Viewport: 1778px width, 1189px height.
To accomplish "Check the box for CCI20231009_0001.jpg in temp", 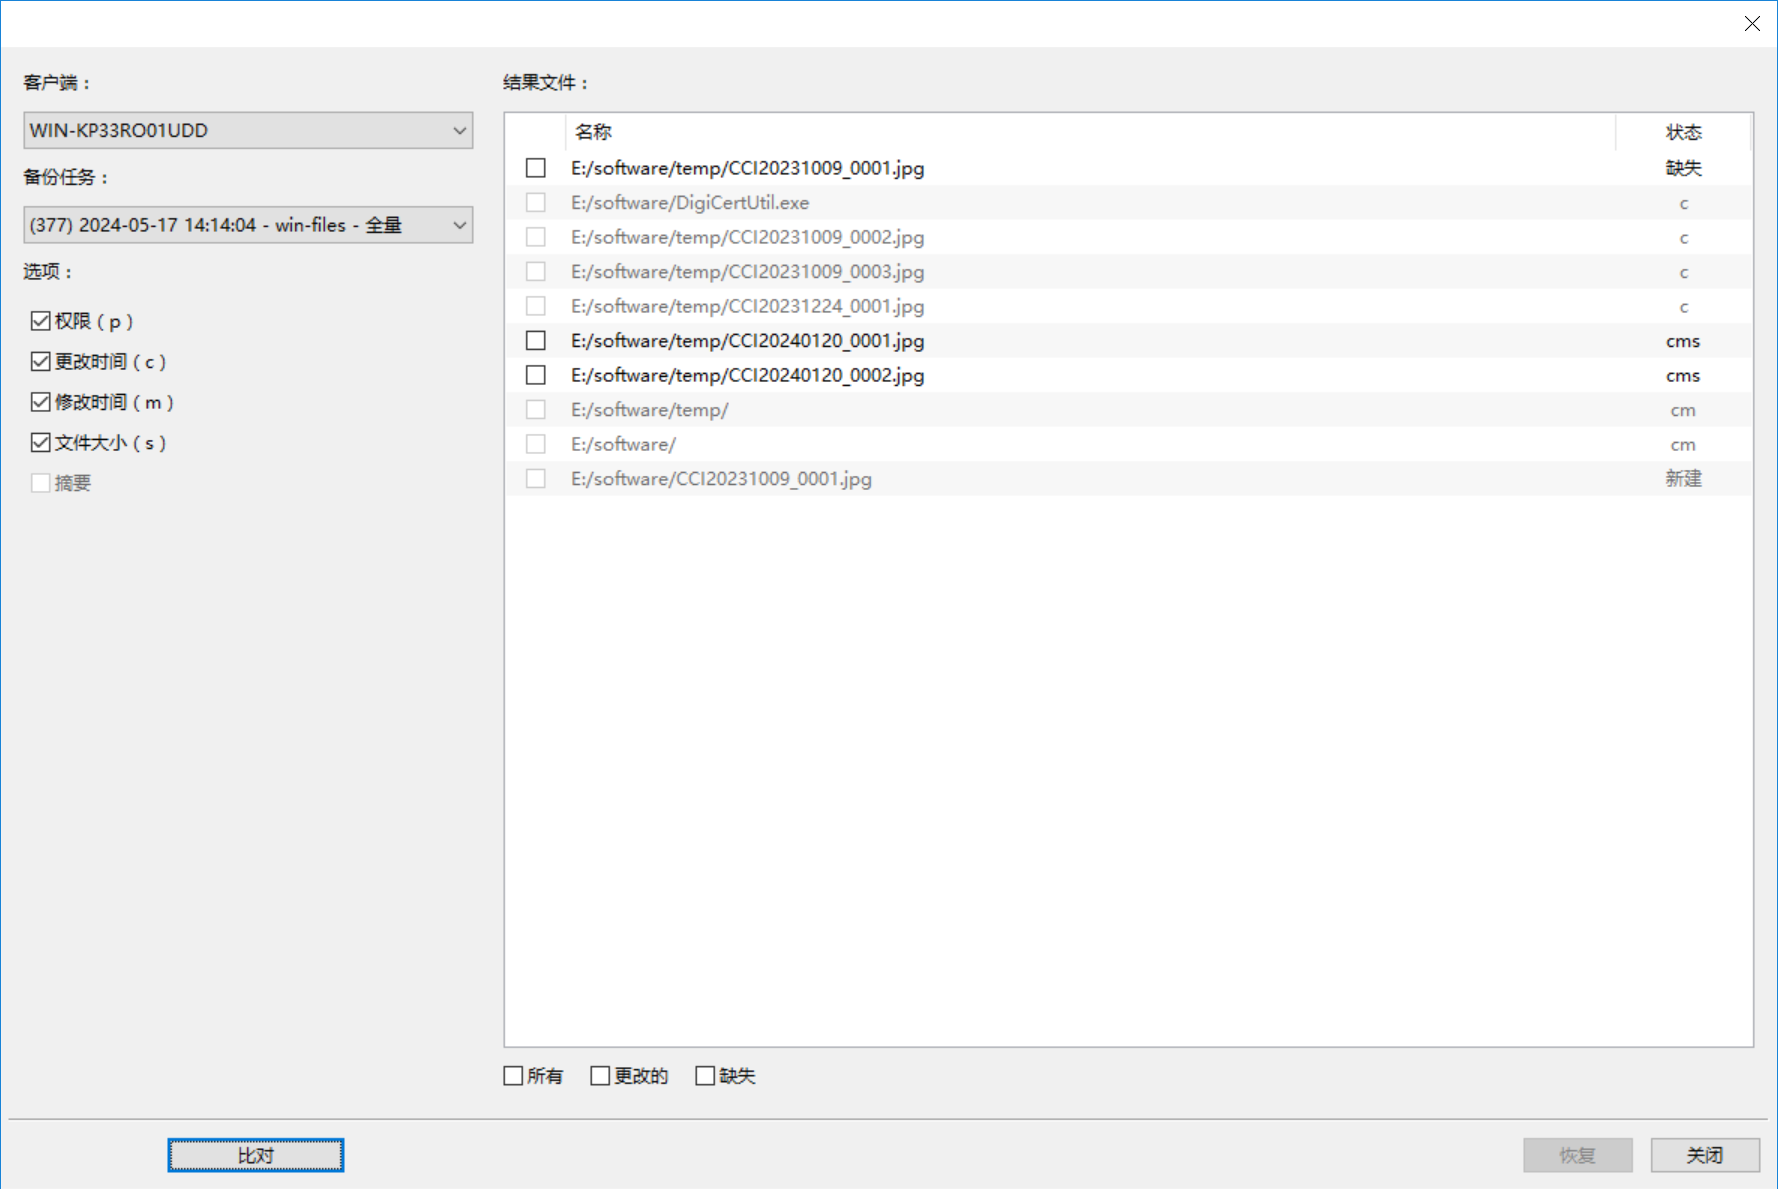I will tap(536, 168).
